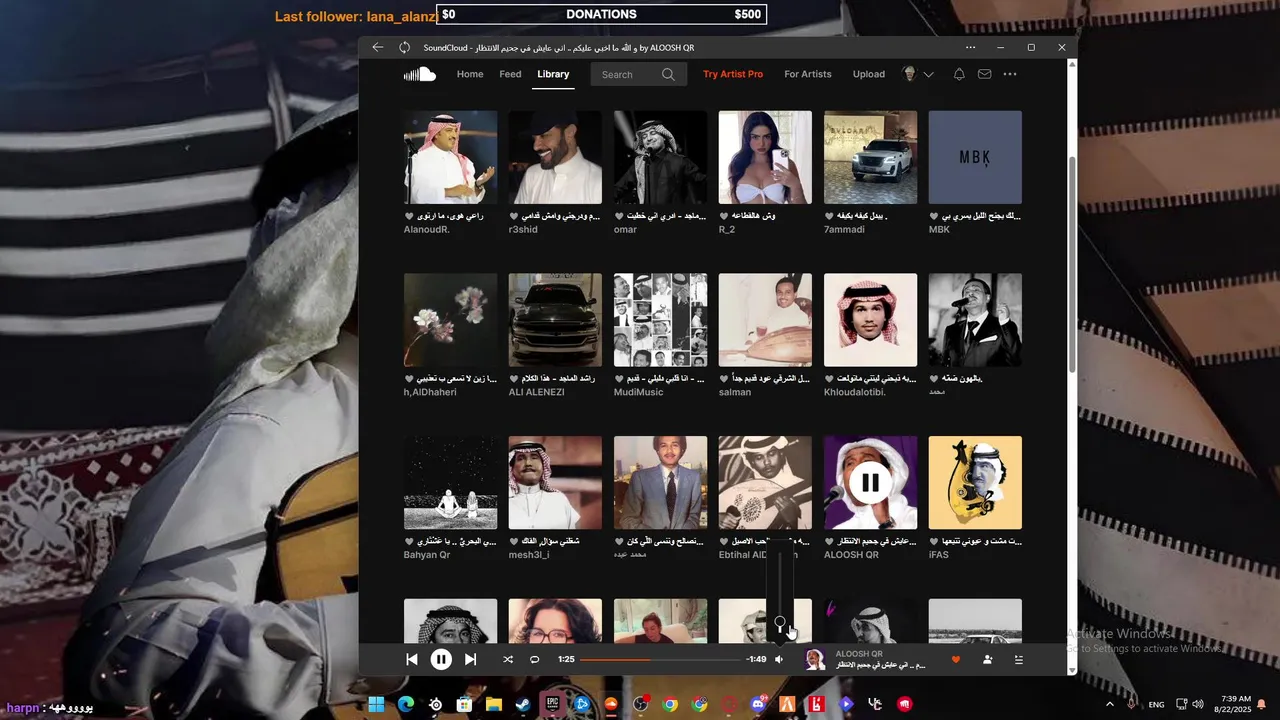Click the omar artist name
The width and height of the screenshot is (1280, 720).
(625, 230)
